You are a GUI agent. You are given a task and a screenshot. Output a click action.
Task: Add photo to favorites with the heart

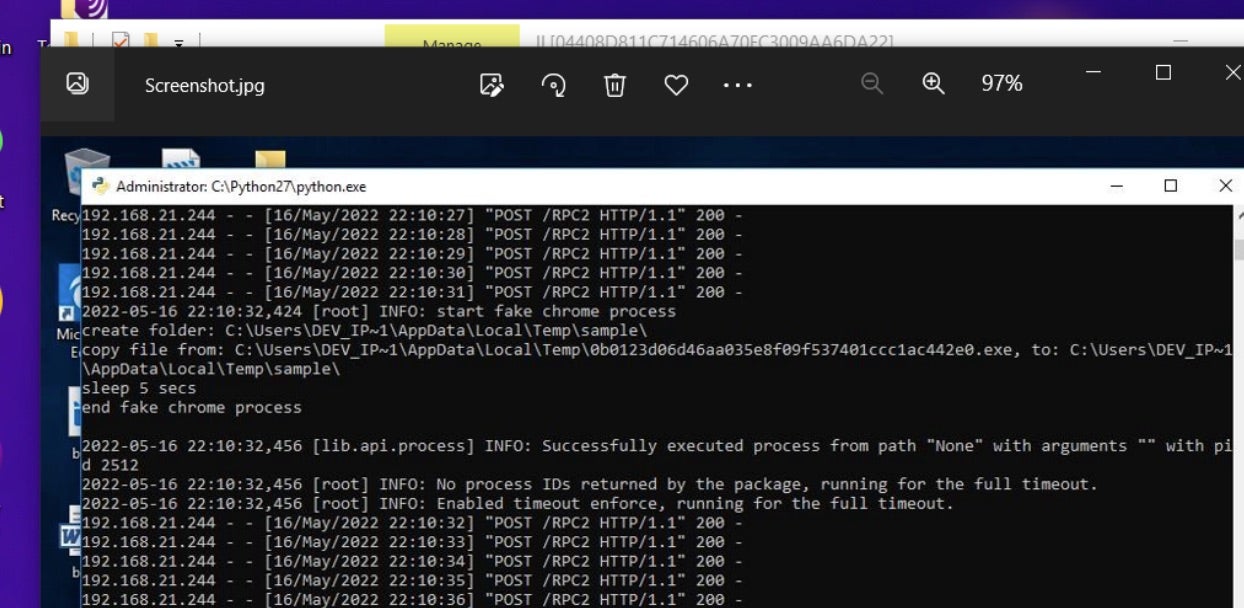pyautogui.click(x=676, y=85)
